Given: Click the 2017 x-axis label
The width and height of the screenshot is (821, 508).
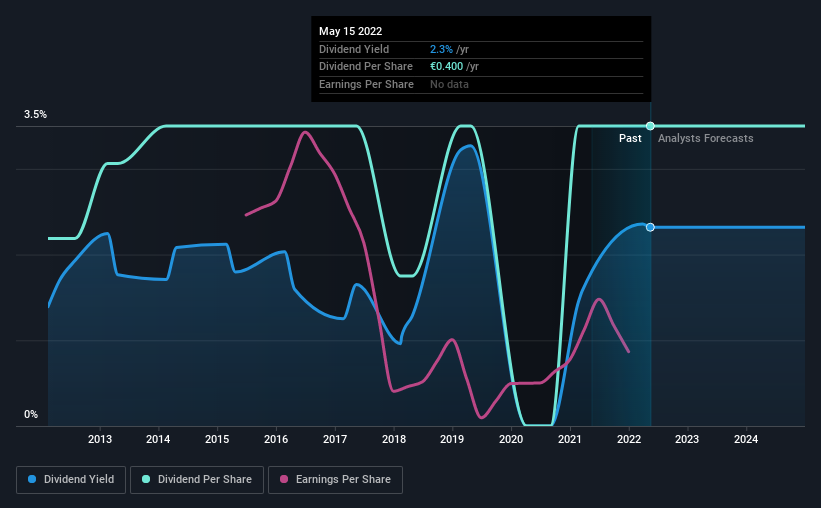Looking at the screenshot, I should pyautogui.click(x=335, y=439).
